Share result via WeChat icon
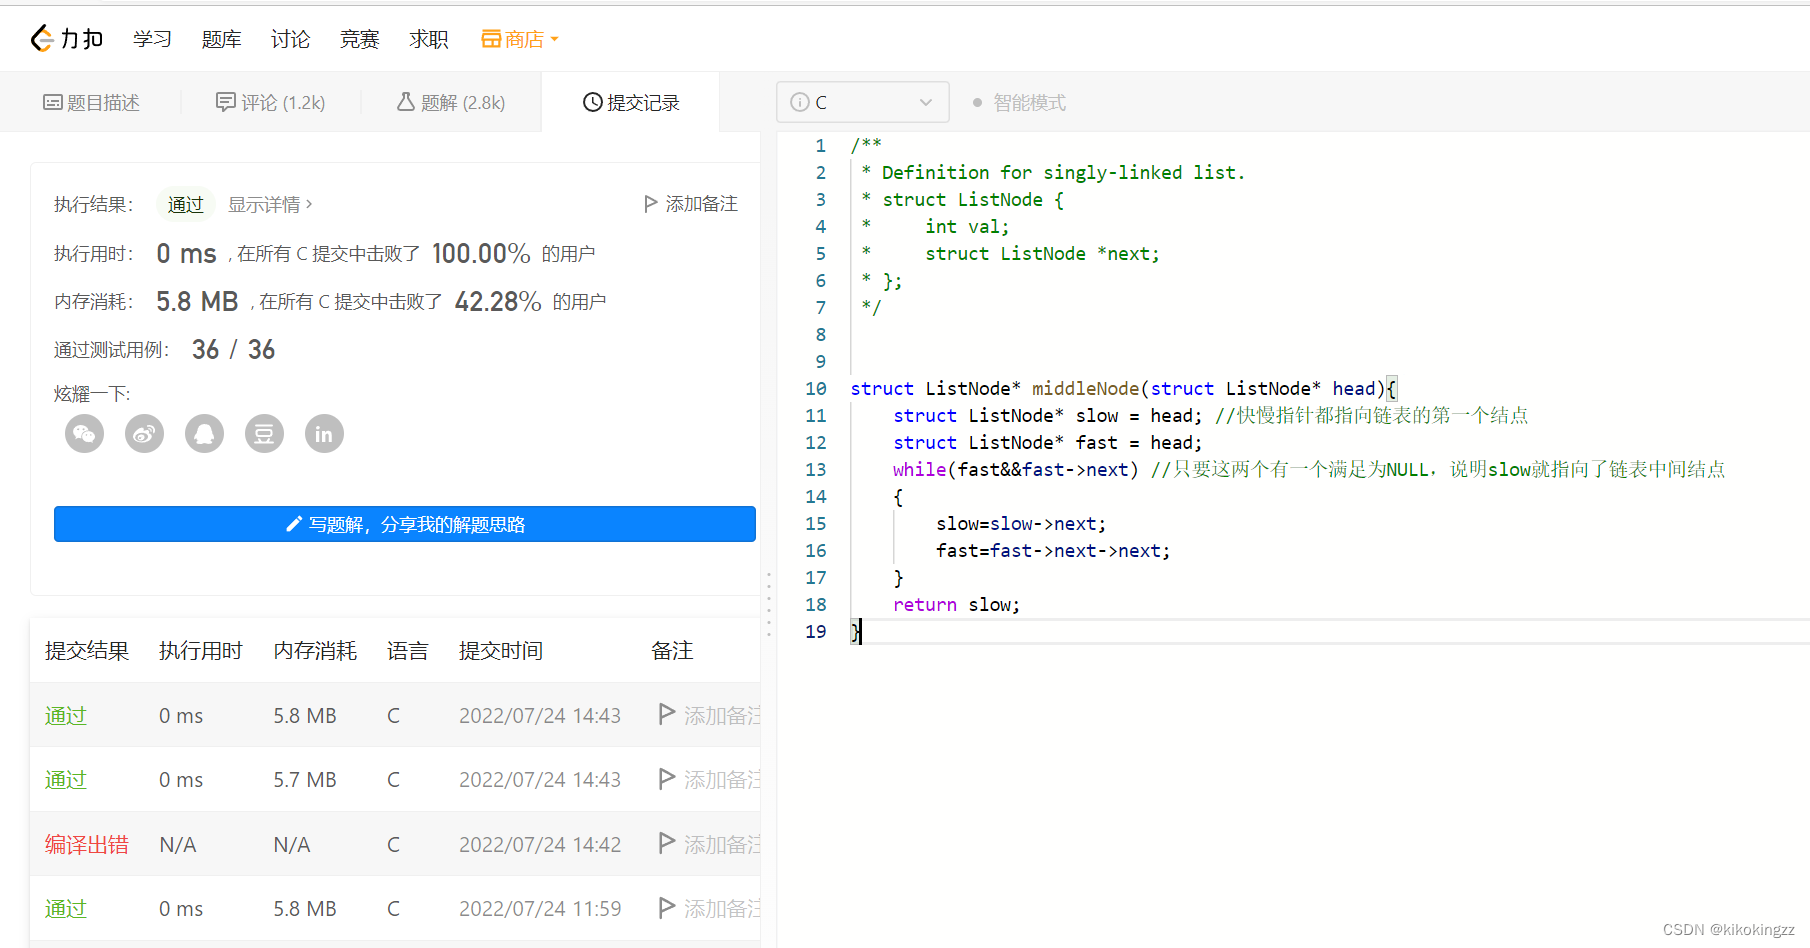Screen dimensions: 1810x948 (x=85, y=434)
